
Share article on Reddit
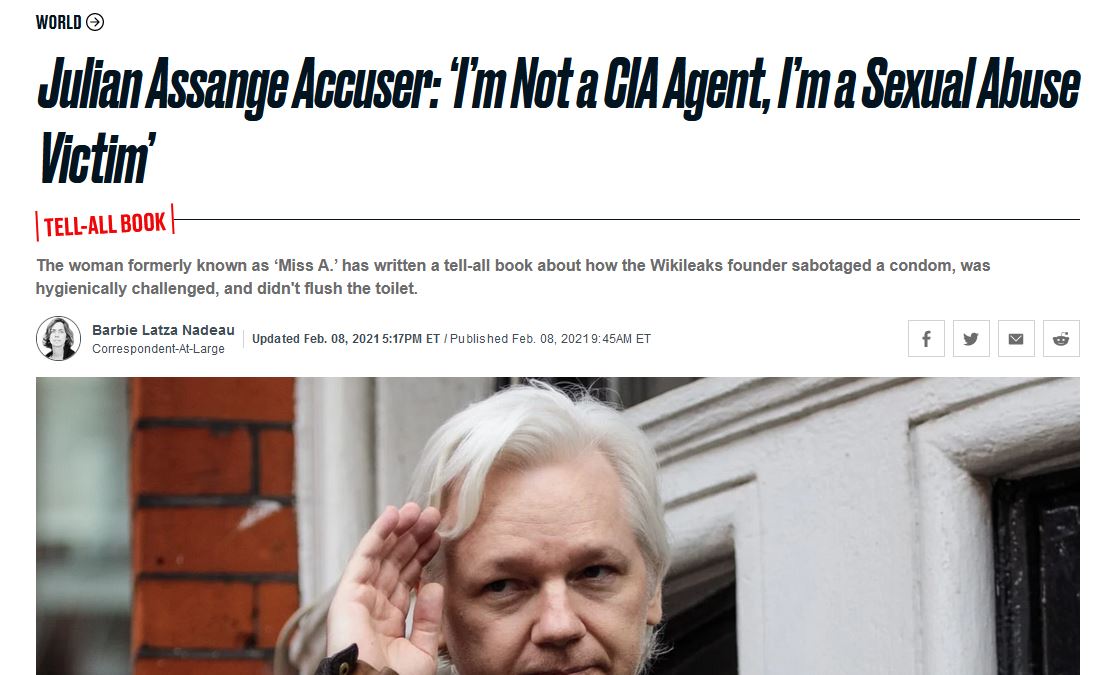pyautogui.click(x=1061, y=339)
